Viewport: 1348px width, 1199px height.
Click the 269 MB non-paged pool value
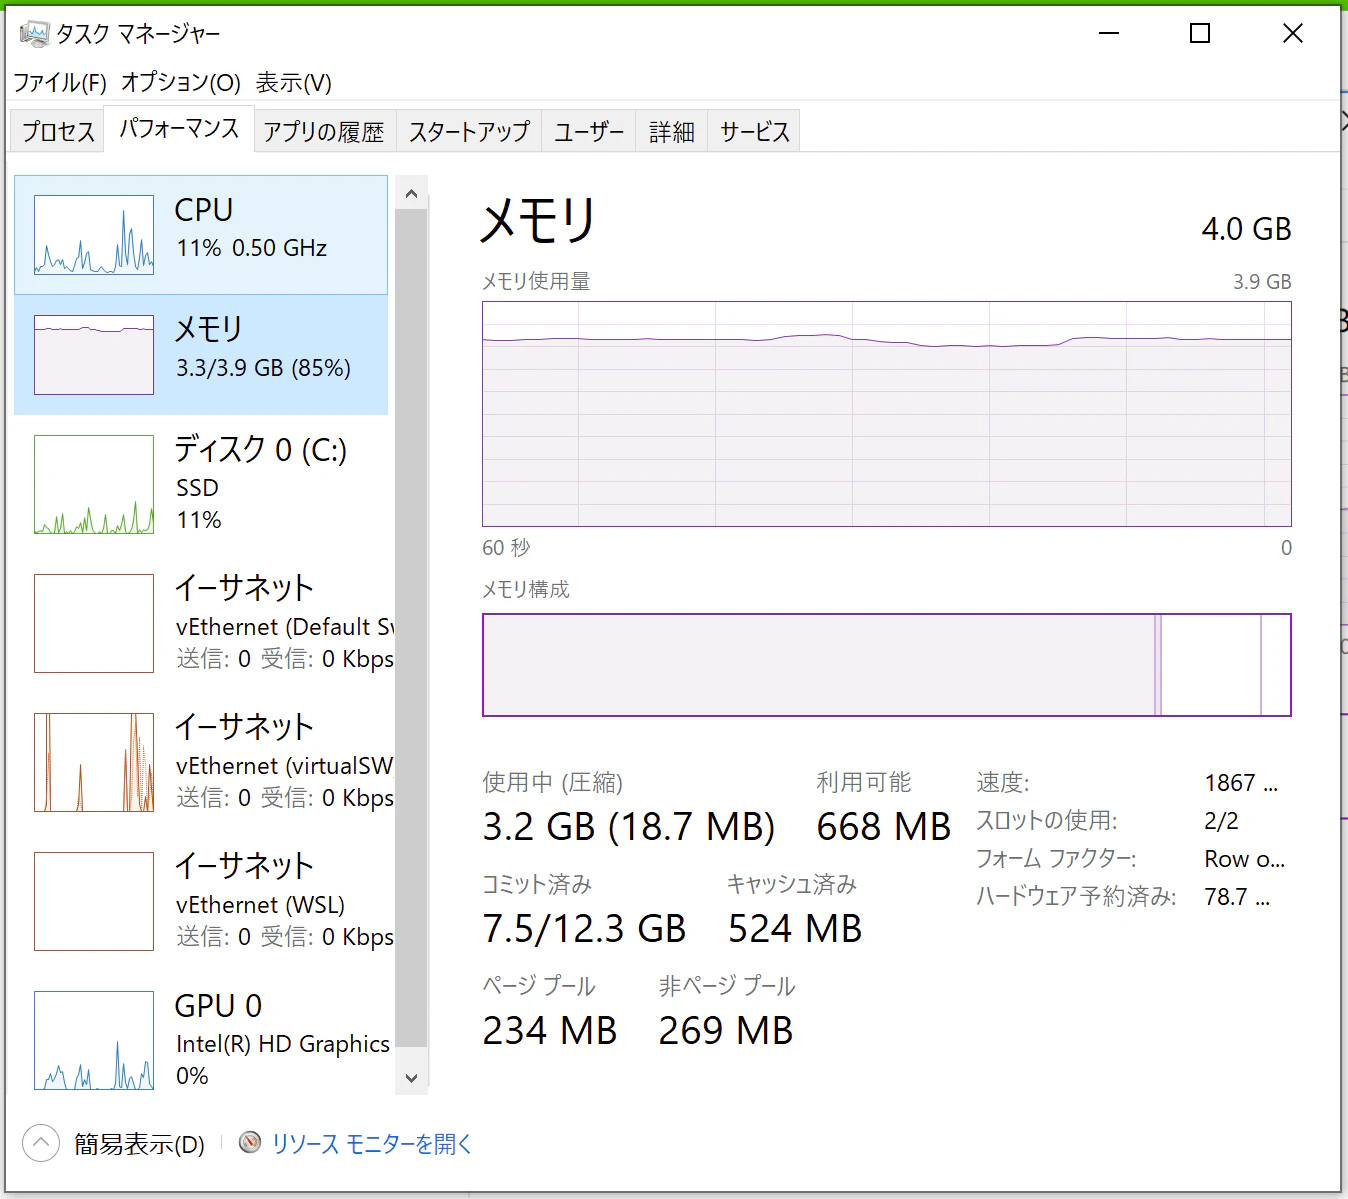click(726, 1031)
